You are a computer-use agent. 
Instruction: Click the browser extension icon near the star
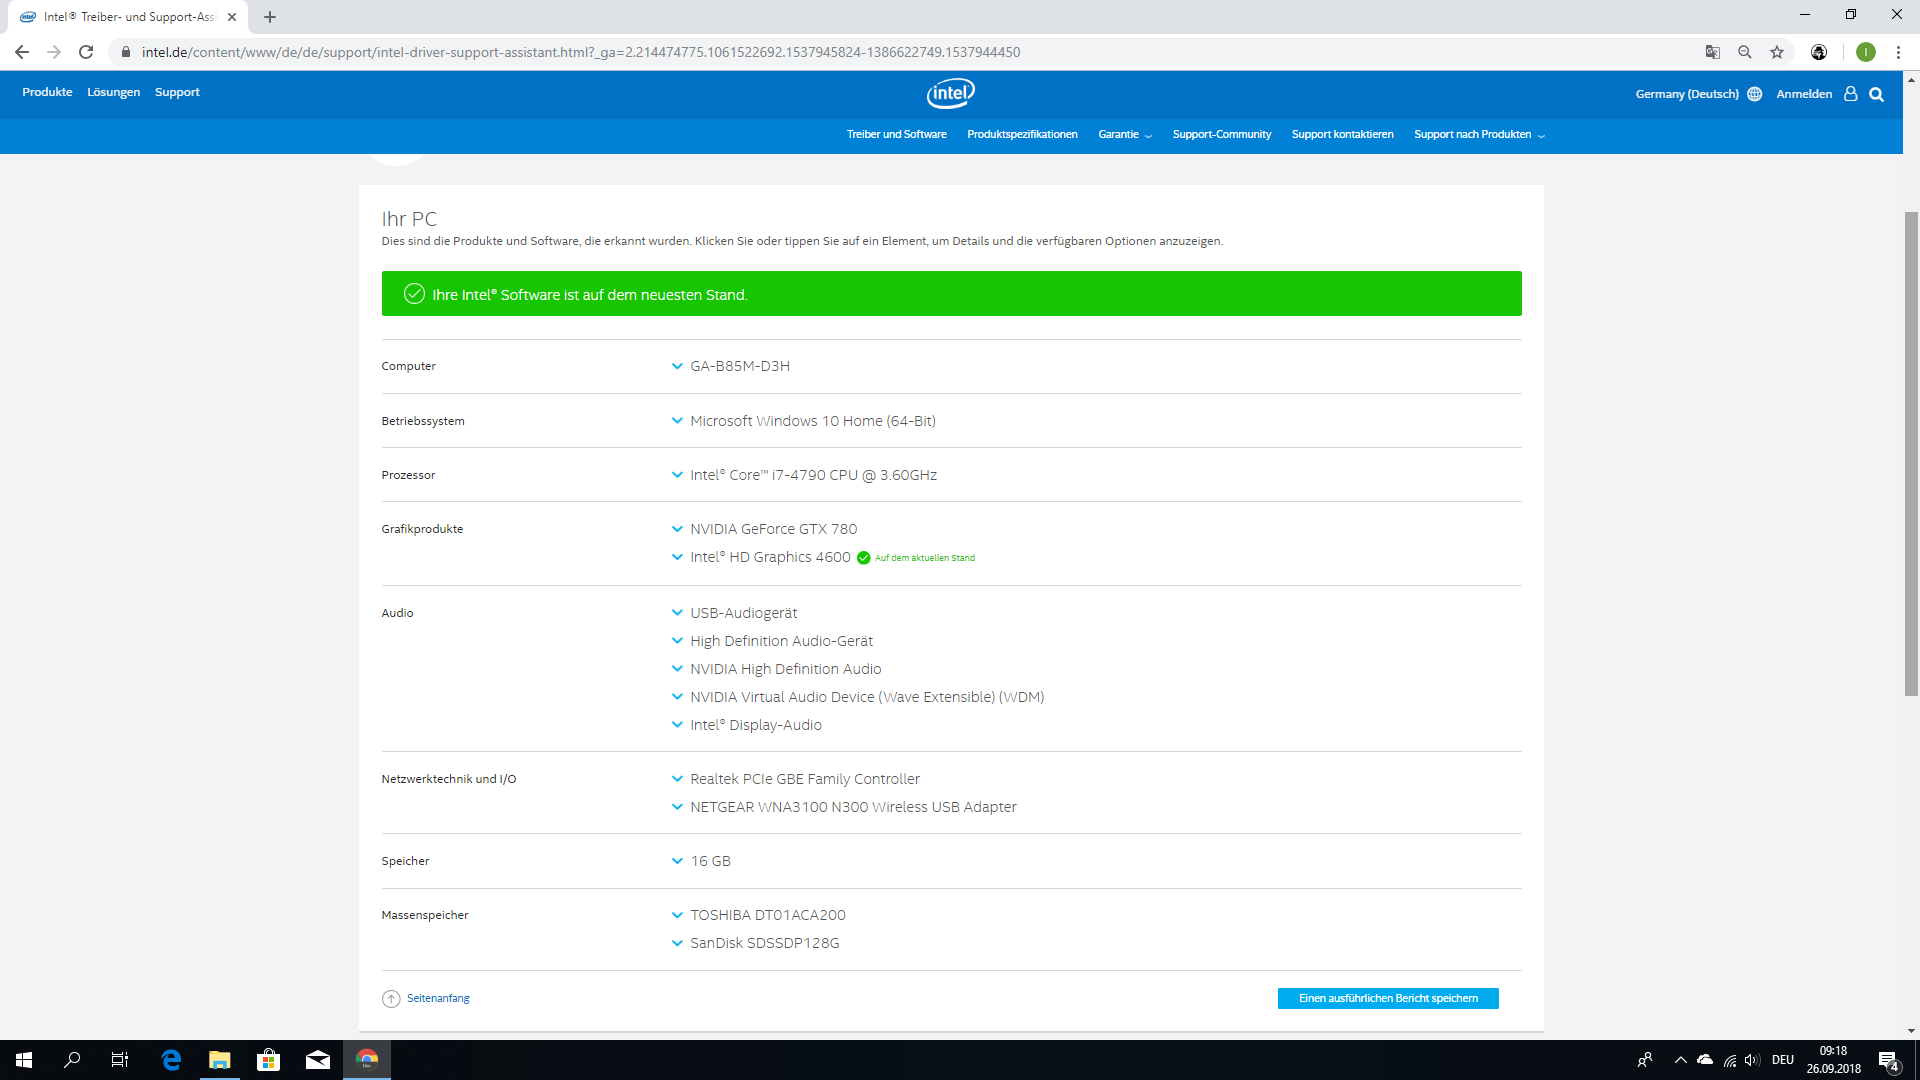pos(1819,52)
